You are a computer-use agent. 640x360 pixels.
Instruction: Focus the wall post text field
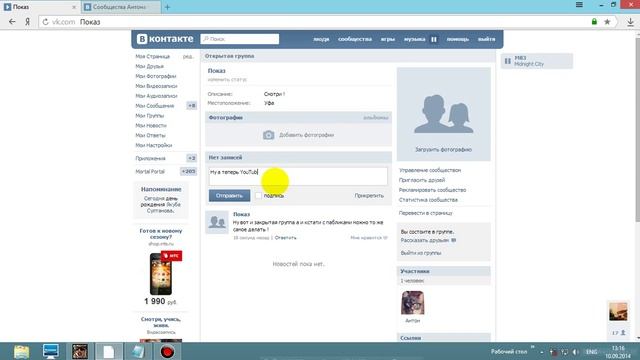298,176
